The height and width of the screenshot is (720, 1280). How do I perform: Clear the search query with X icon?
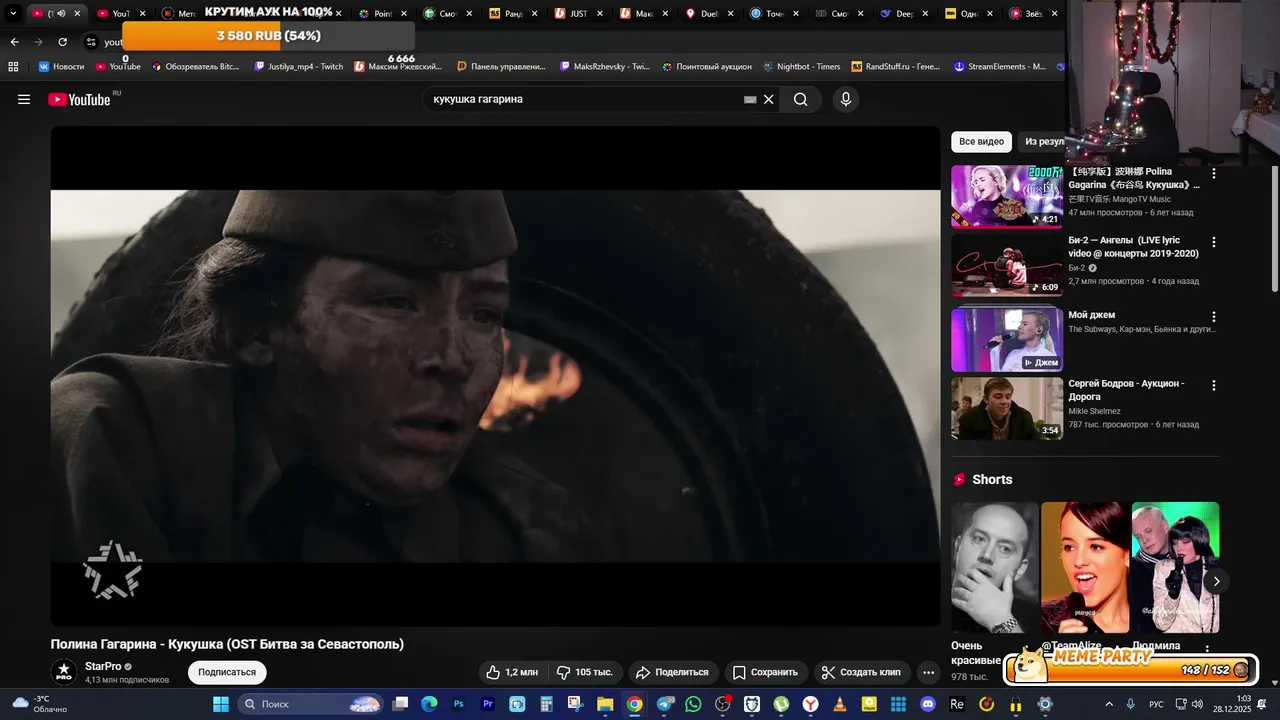tap(769, 99)
